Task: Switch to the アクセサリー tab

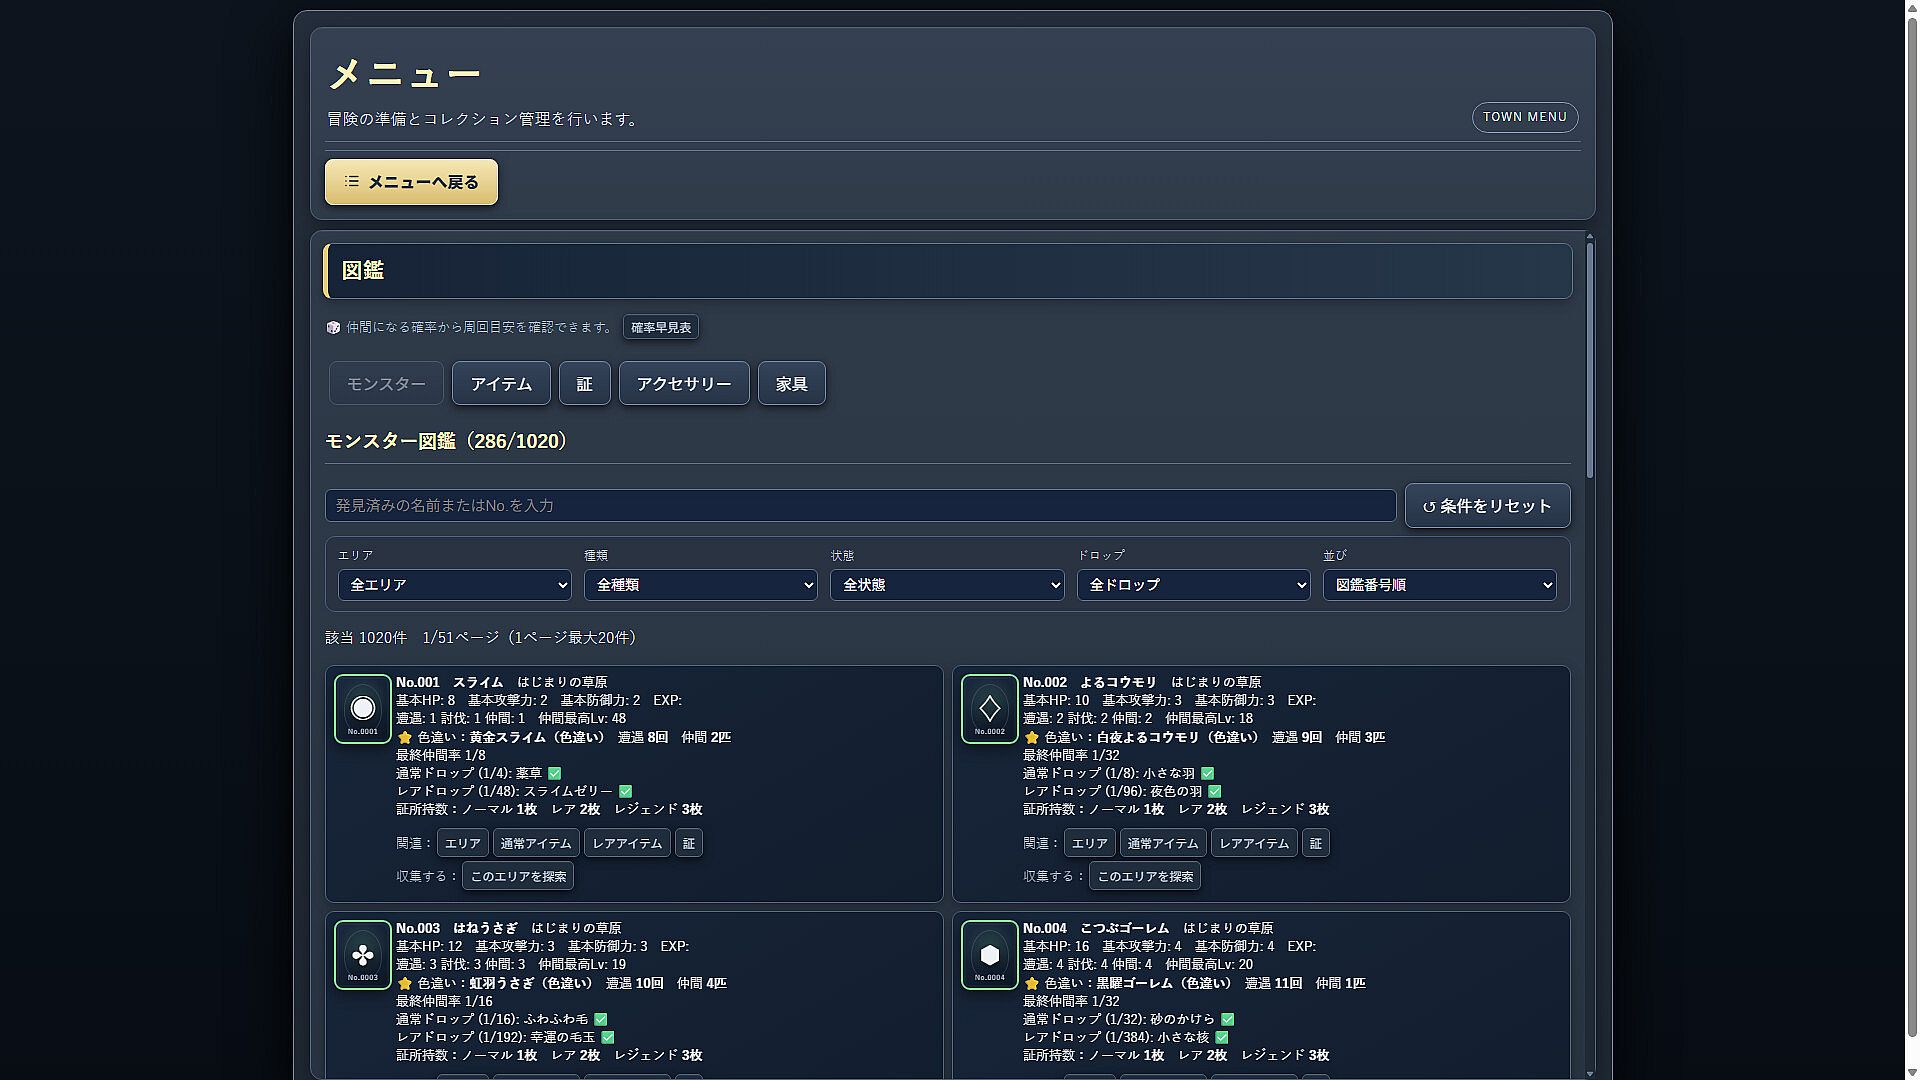Action: click(684, 384)
